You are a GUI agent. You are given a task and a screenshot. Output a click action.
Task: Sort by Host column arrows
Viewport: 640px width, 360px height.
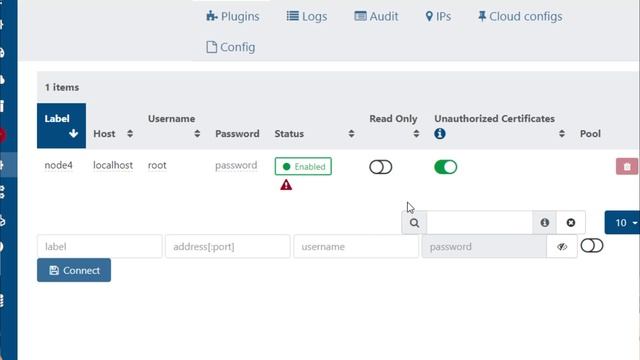[x=130, y=133]
